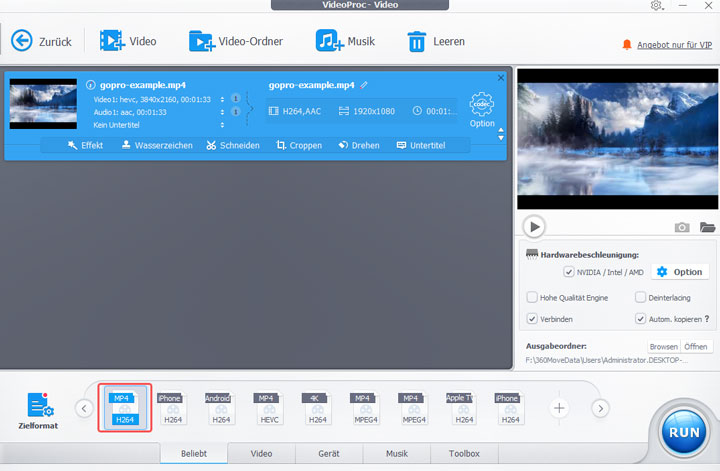Switch to the Beliebt tab
Image resolution: width=720 pixels, height=471 pixels.
(x=194, y=454)
